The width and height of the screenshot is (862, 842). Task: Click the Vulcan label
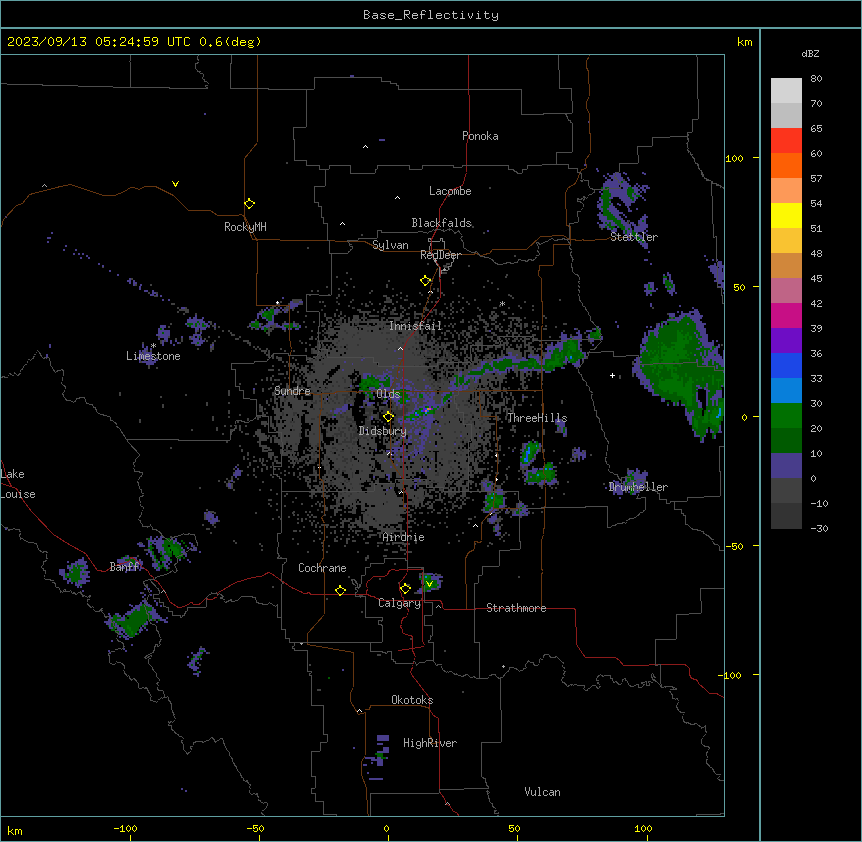[x=543, y=792]
